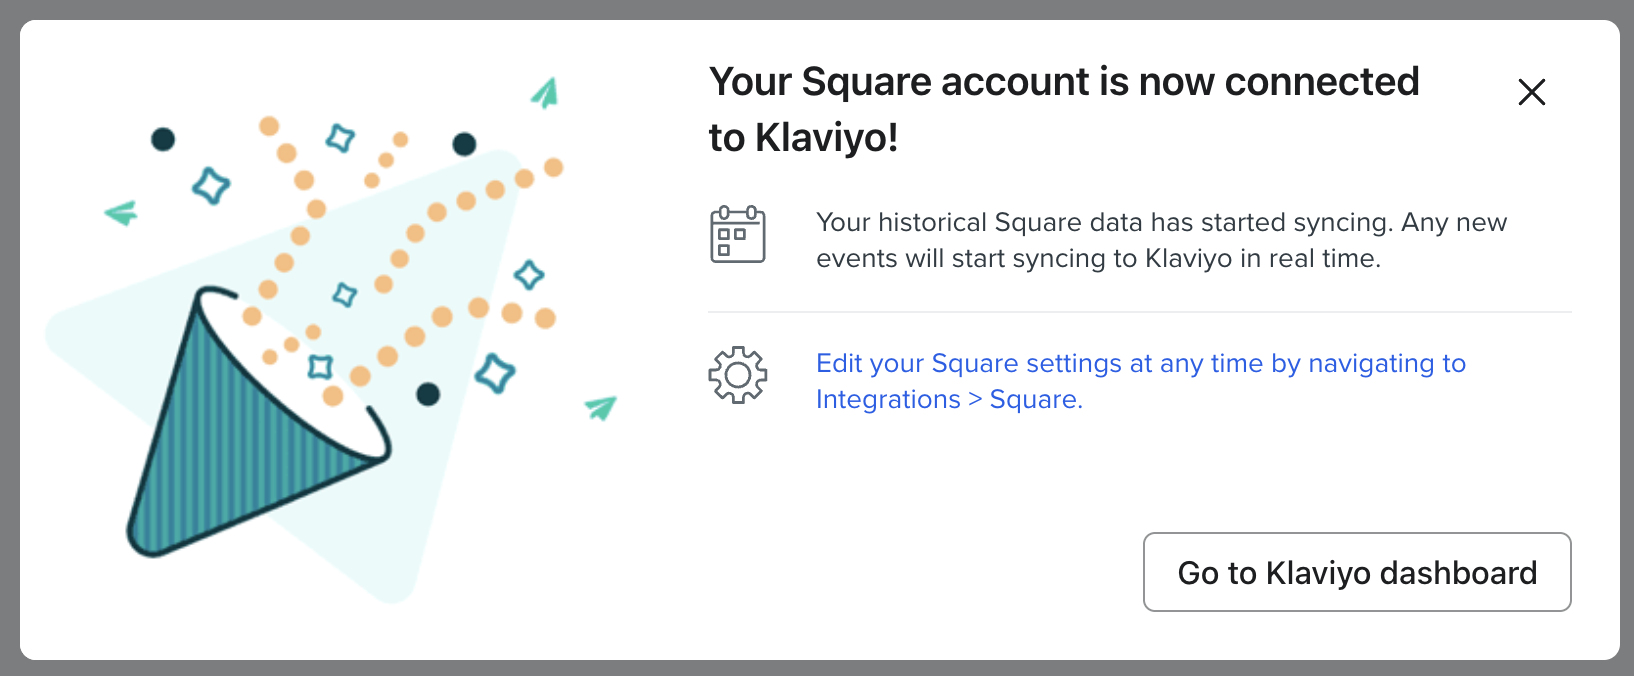Click the dark dot just right of the cone opening
This screenshot has height=676, width=1634.
click(428, 394)
